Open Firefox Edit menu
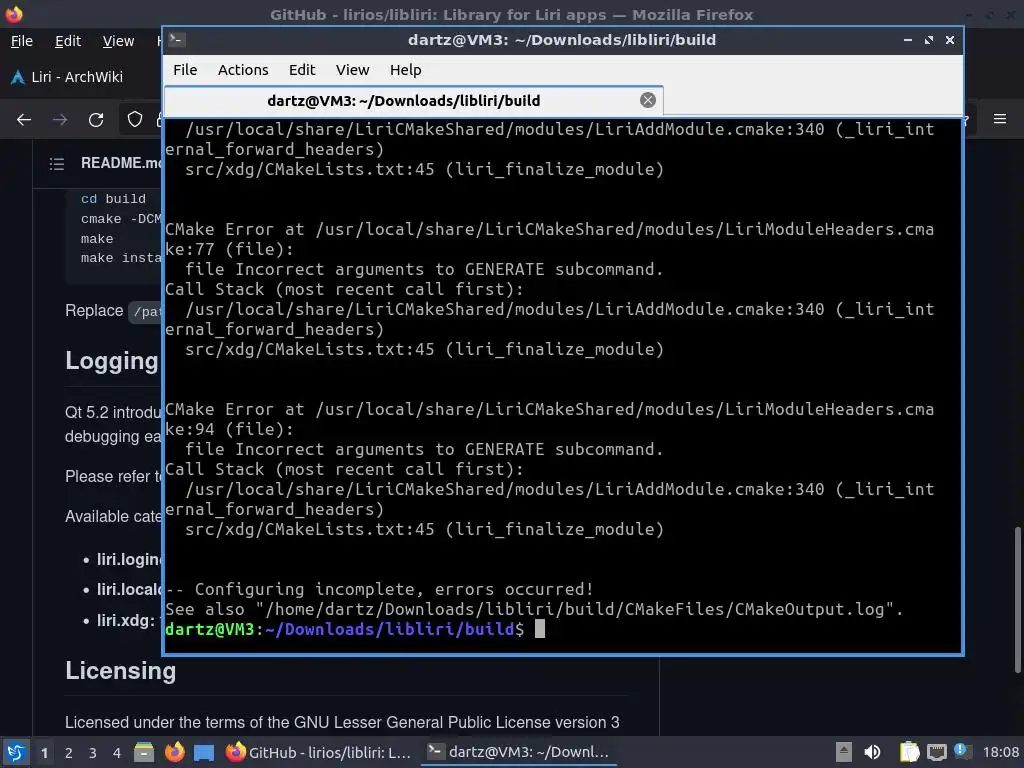Screen dimensions: 1024x768 pos(68,41)
